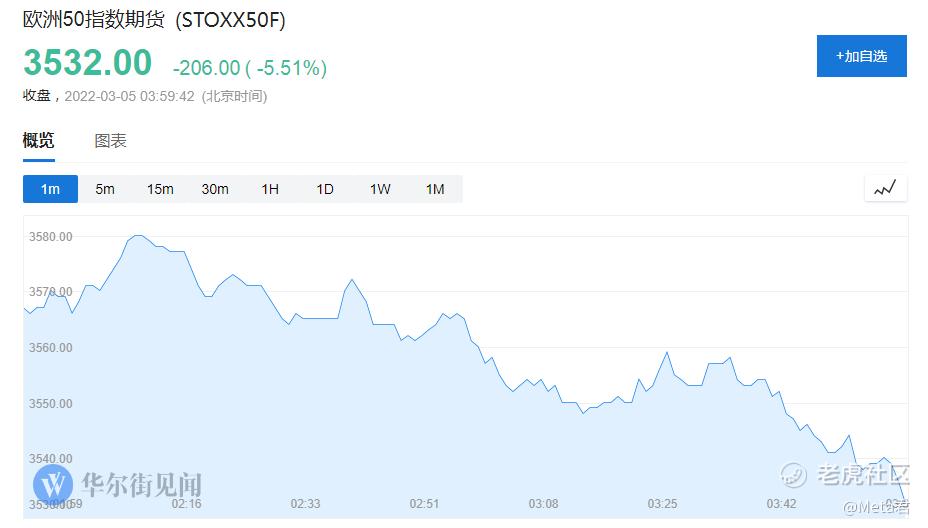Choose the 1W chart interval
Screen dimensions: 928x528
tap(380, 189)
